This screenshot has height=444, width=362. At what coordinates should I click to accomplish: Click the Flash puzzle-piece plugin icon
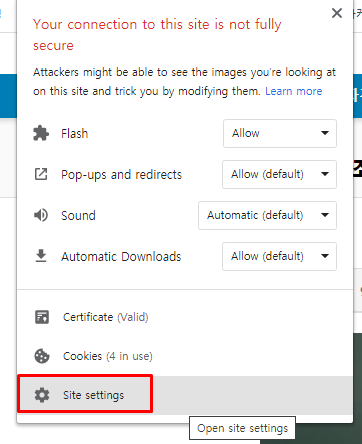[41, 133]
